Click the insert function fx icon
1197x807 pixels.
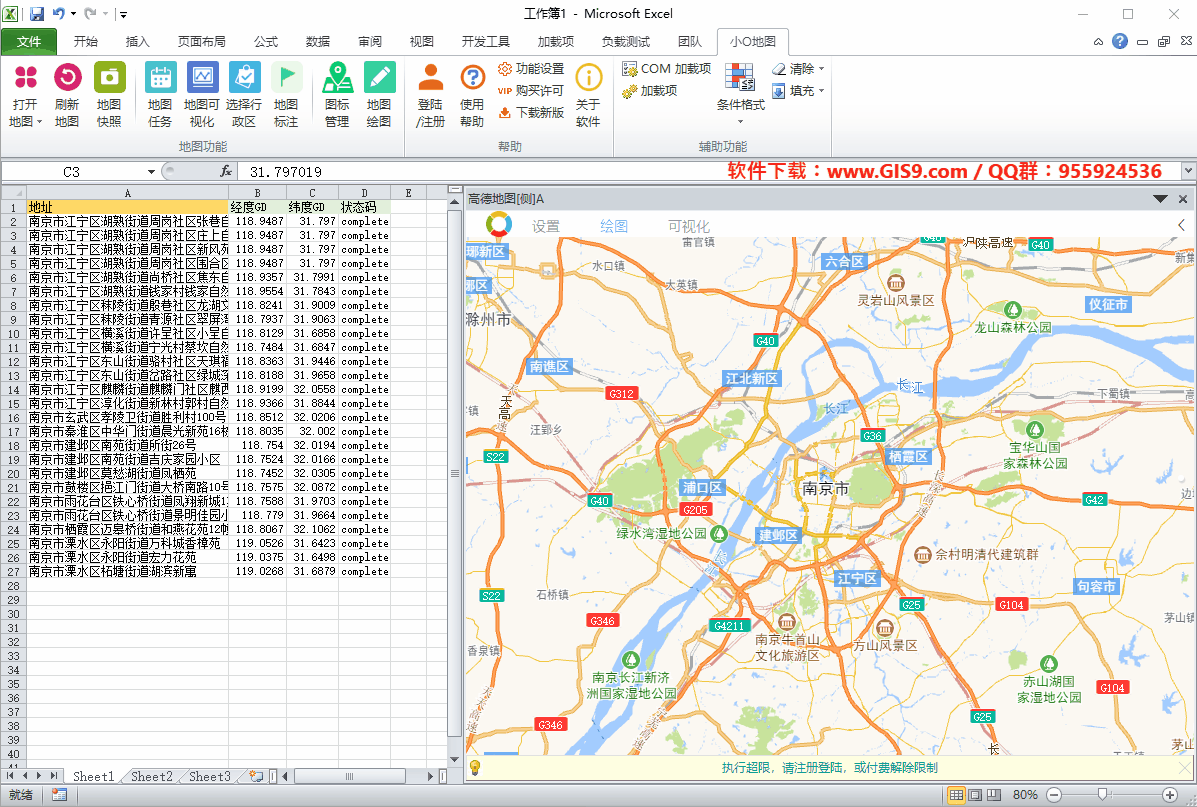pos(226,172)
